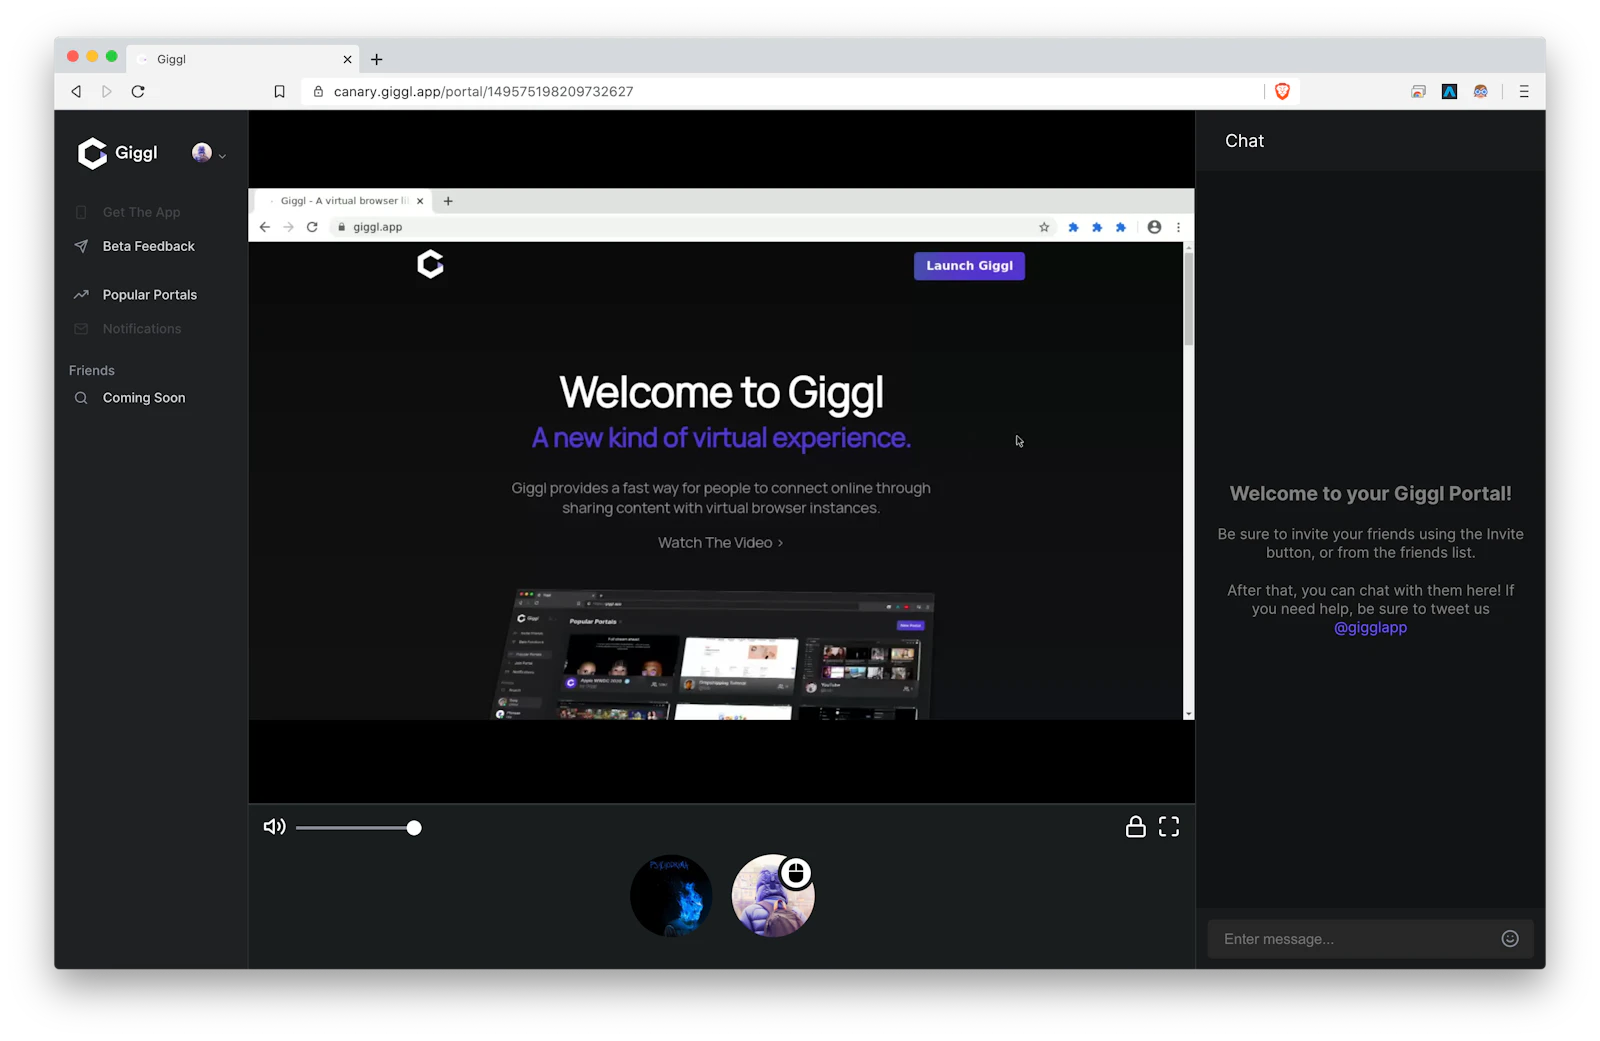1600x1041 pixels.
Task: Click the volume slider handle
Action: 414,828
